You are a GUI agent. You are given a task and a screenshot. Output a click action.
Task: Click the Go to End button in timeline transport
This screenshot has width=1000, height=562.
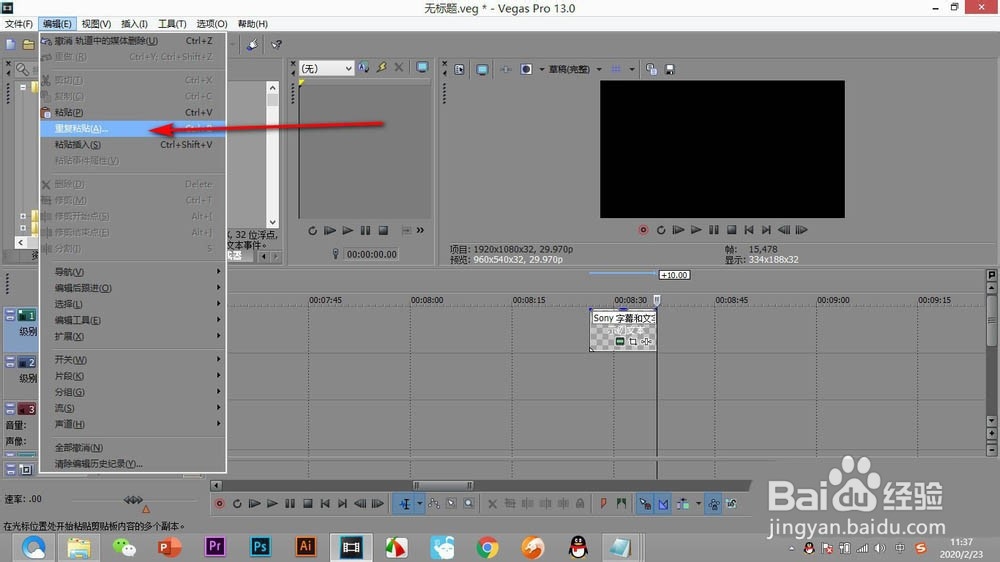coord(342,503)
